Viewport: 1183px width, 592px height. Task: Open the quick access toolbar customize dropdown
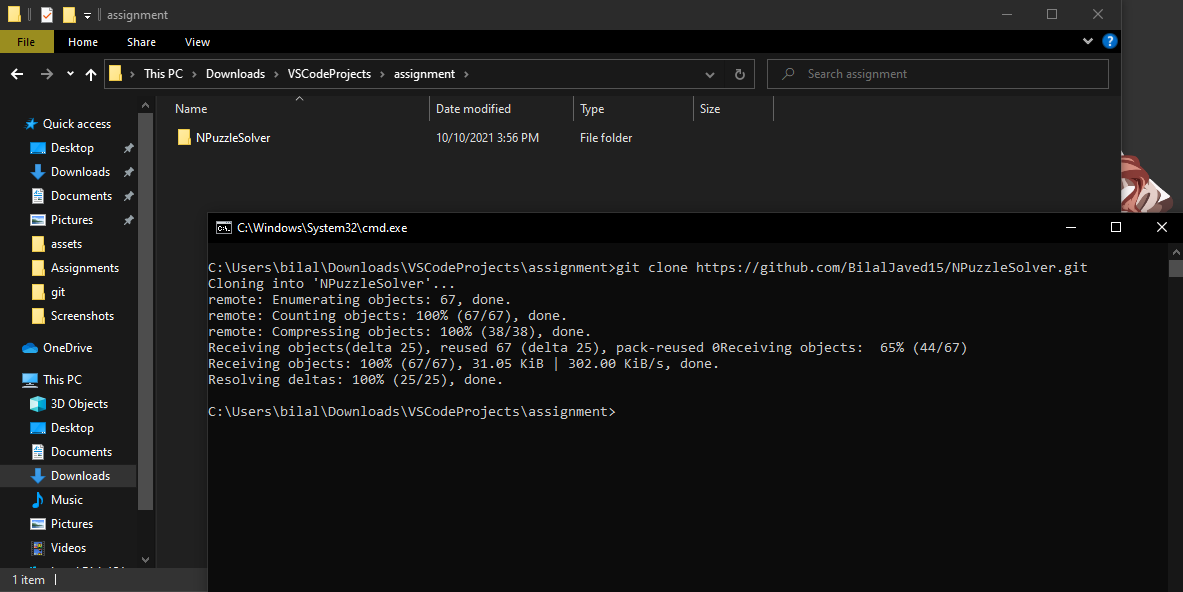(x=87, y=14)
